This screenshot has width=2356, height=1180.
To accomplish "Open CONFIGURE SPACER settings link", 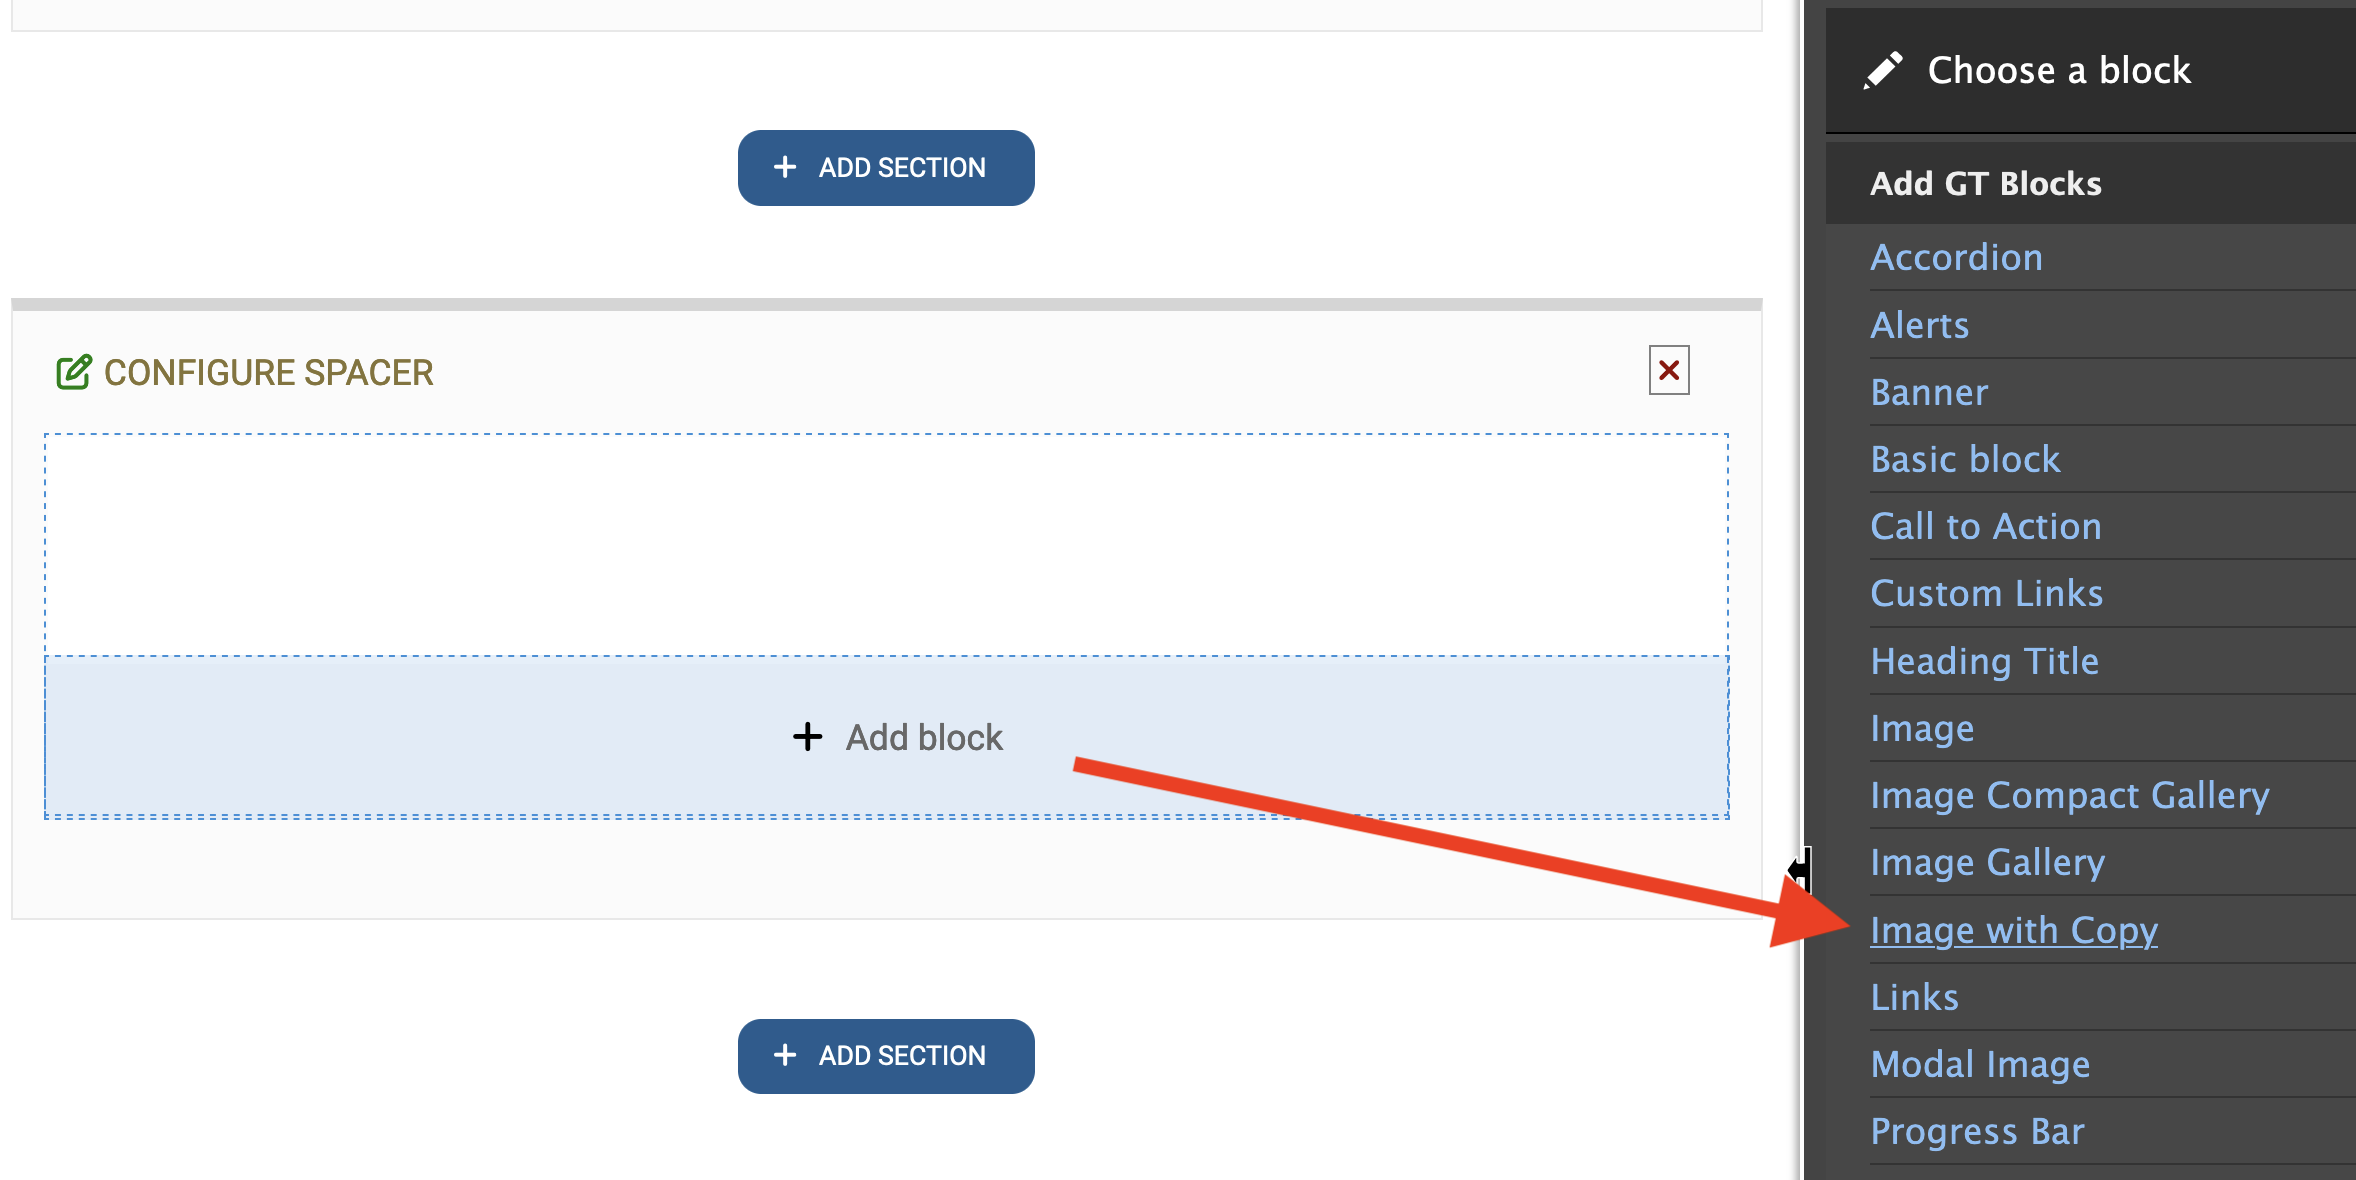I will (x=268, y=372).
